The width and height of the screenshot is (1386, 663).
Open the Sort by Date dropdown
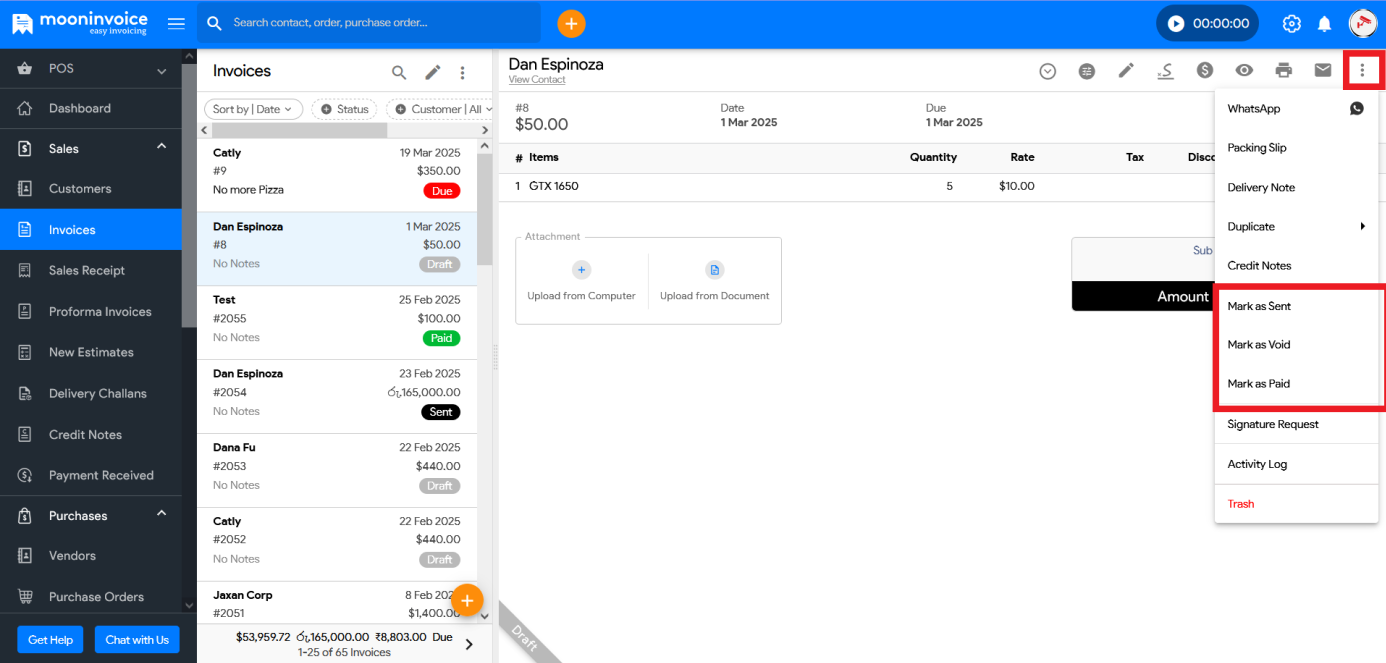pos(253,109)
